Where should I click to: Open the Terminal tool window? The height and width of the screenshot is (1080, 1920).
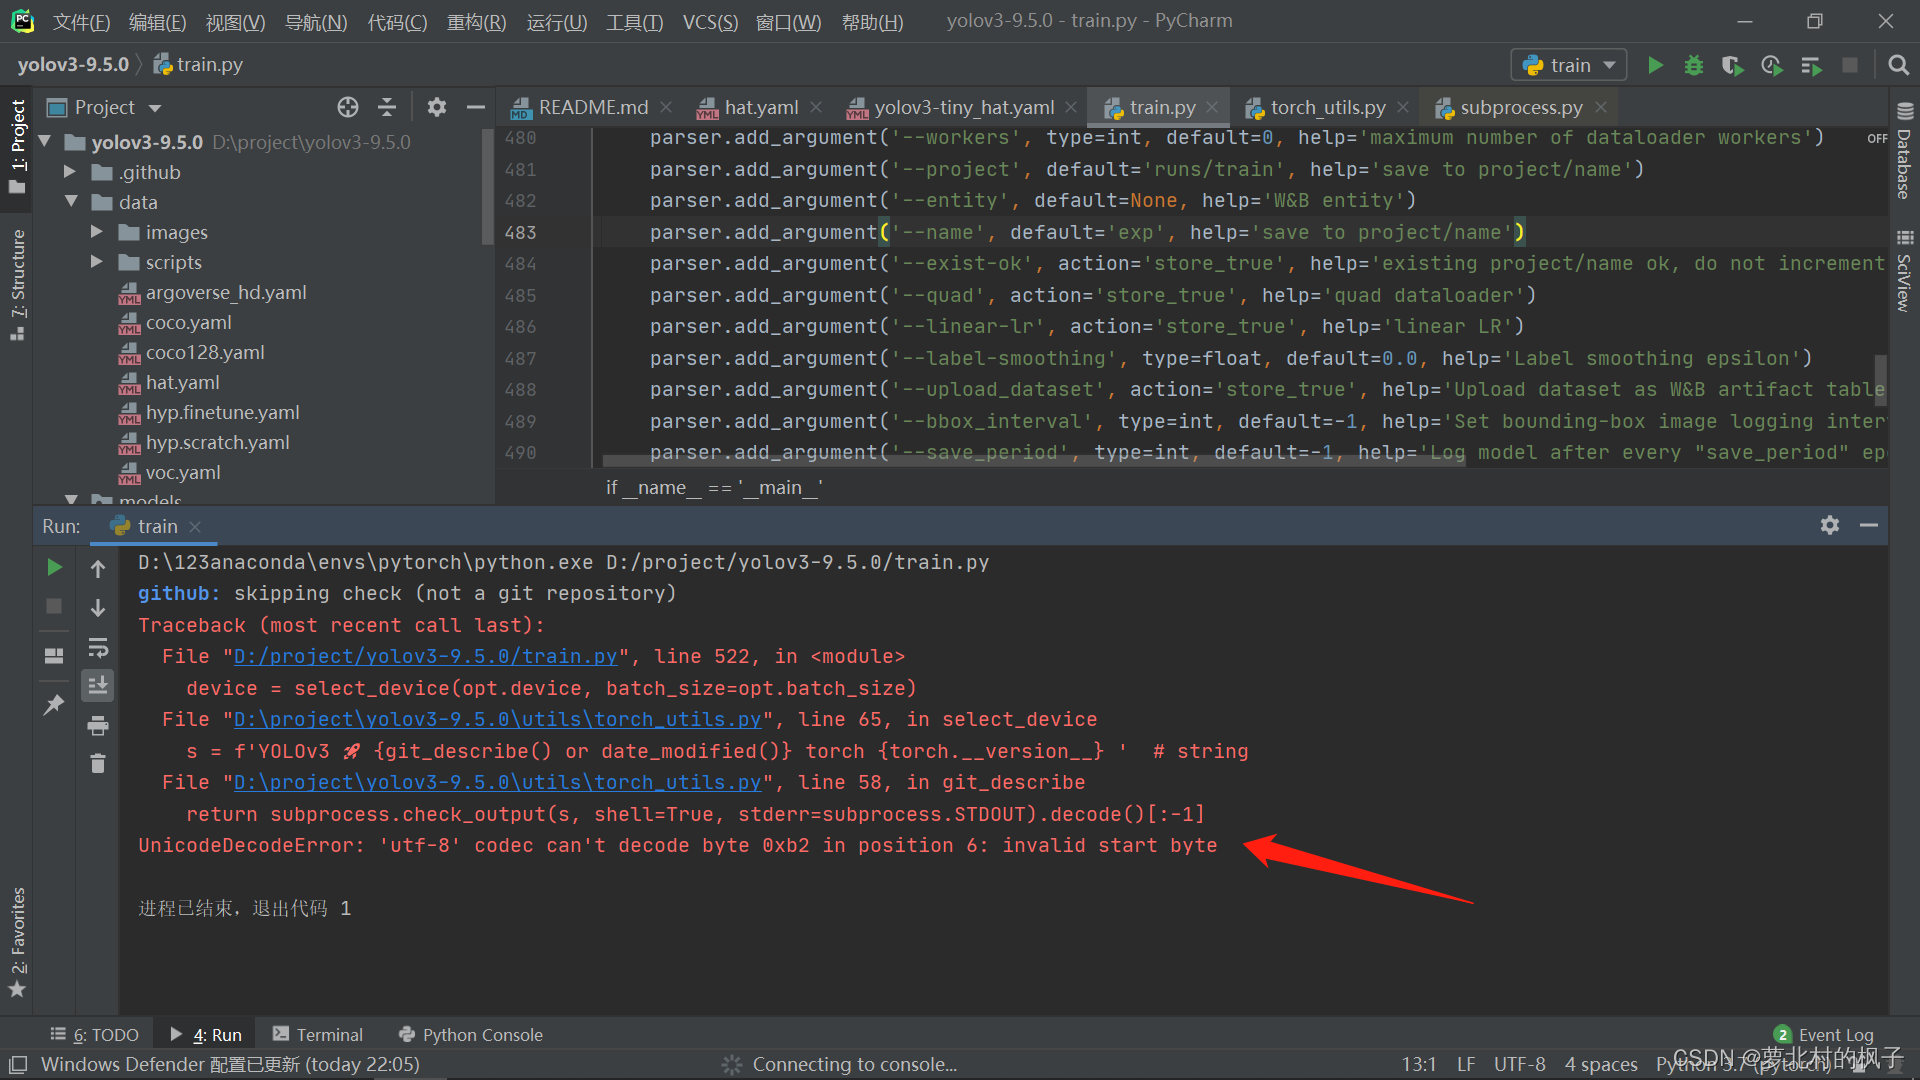(x=318, y=1034)
